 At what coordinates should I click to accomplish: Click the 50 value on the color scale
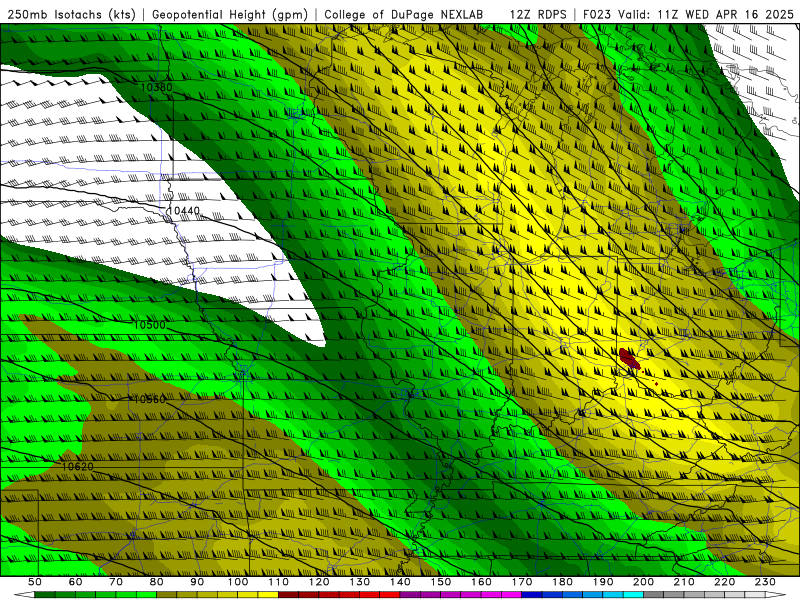pos(35,582)
